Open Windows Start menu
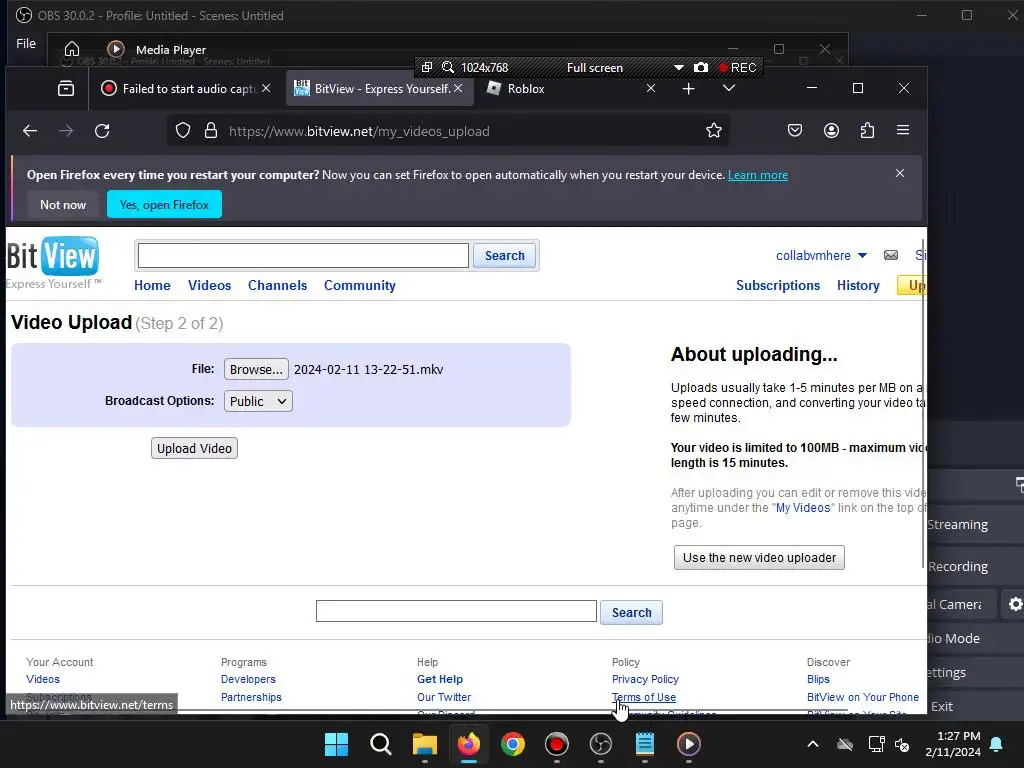 336,744
